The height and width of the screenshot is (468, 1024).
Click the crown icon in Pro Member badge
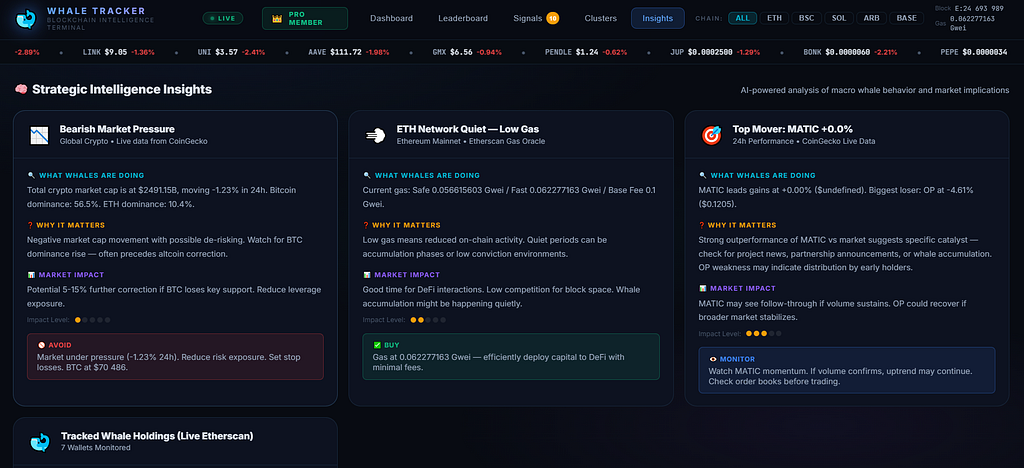click(x=277, y=18)
